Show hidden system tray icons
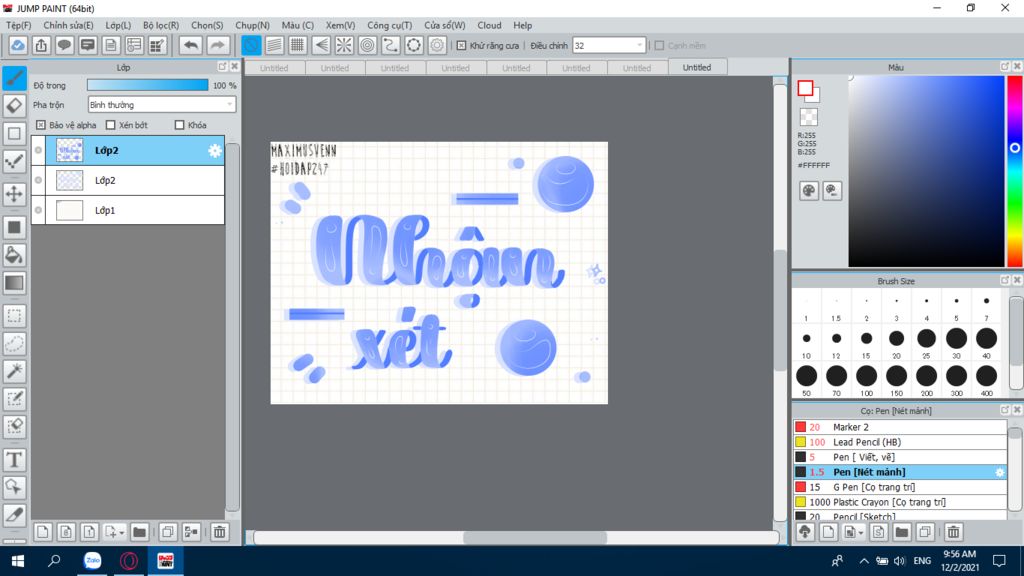 pyautogui.click(x=863, y=561)
